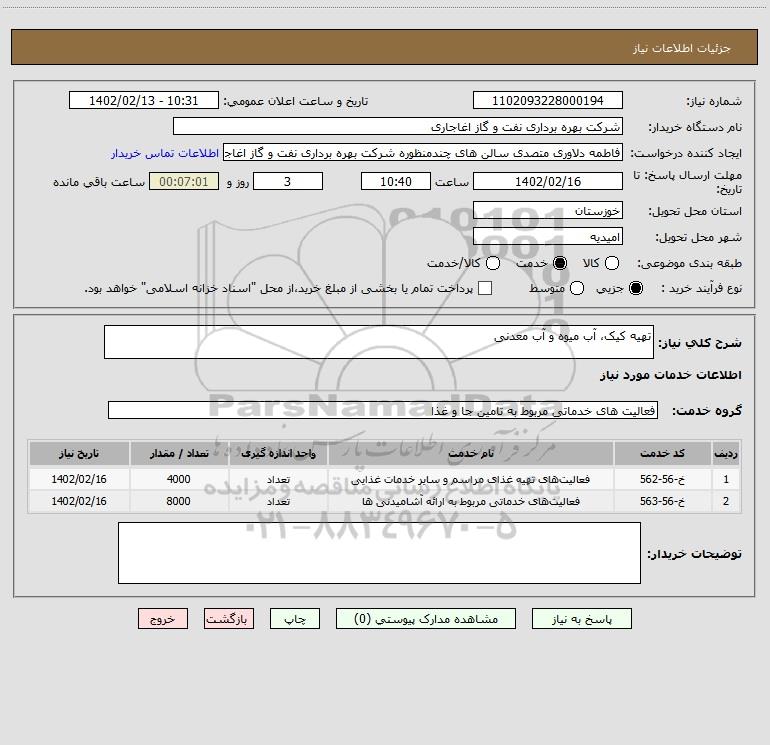This screenshot has width=770, height=745.
Task: Toggle the اسناد خزانه اسلامی payment checkbox
Action: coord(485,288)
